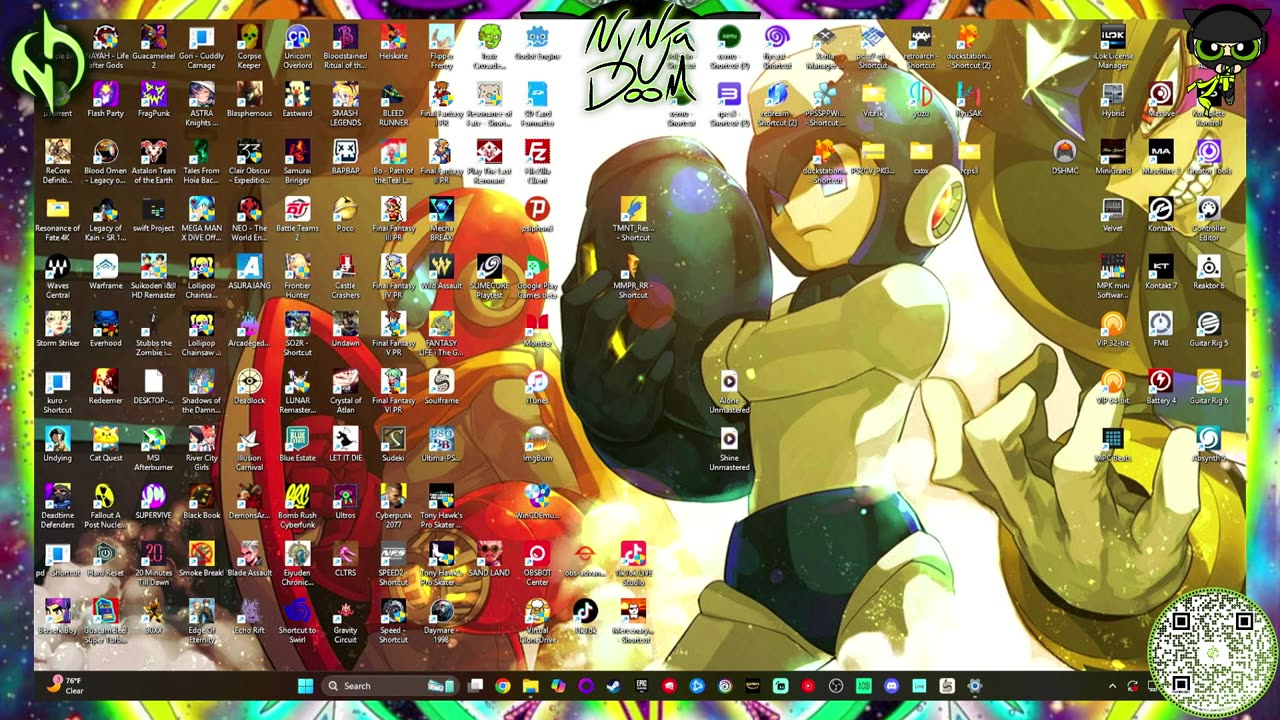This screenshot has width=1280, height=720.
Task: Open the psiphon3 shortcut
Action: [537, 215]
